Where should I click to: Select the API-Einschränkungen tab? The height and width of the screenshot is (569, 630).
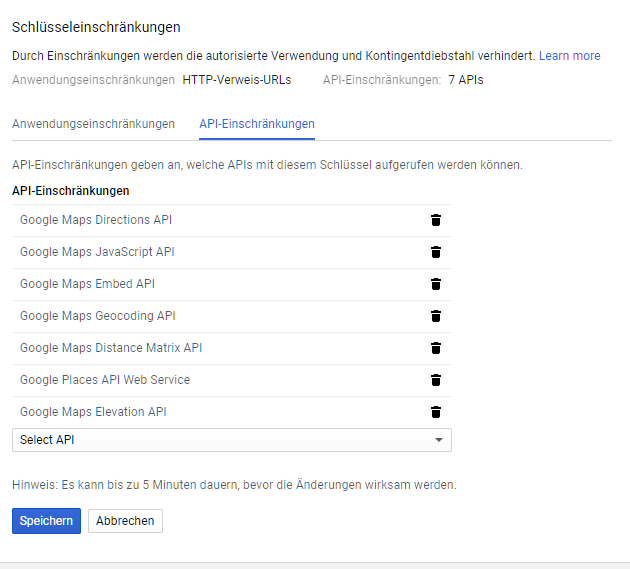(257, 124)
